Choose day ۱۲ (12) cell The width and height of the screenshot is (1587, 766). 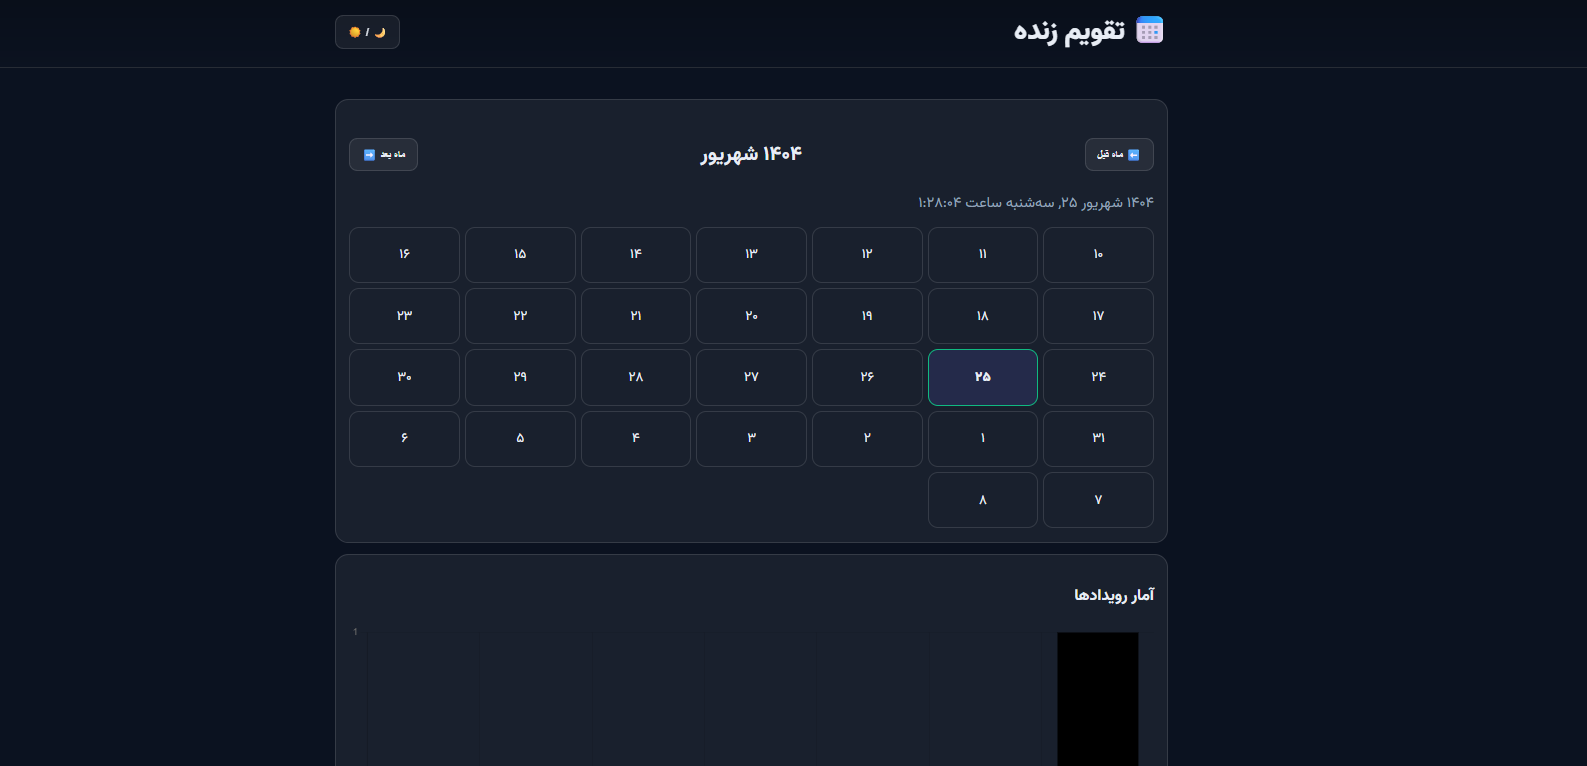tap(867, 255)
